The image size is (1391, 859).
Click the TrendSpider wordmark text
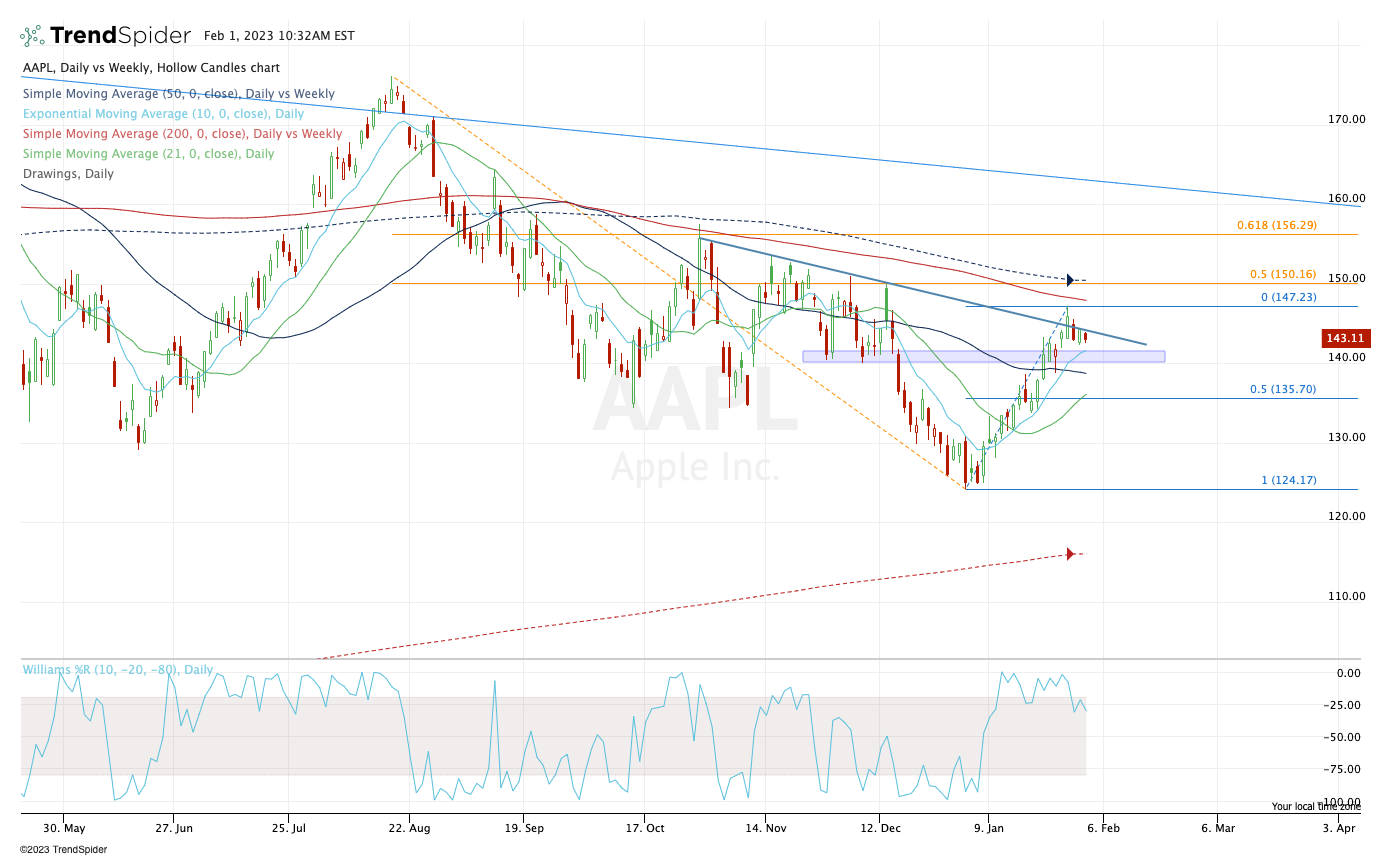point(120,37)
